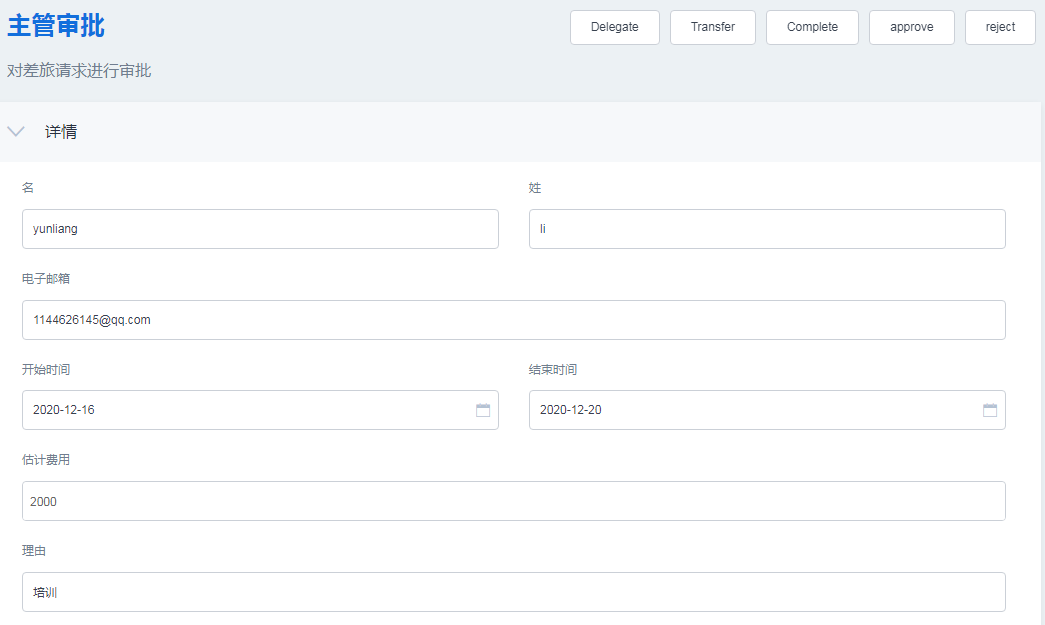Viewport: 1045px width, 625px height.
Task: Click the 电子邮箱 field label text
Action: 46,279
